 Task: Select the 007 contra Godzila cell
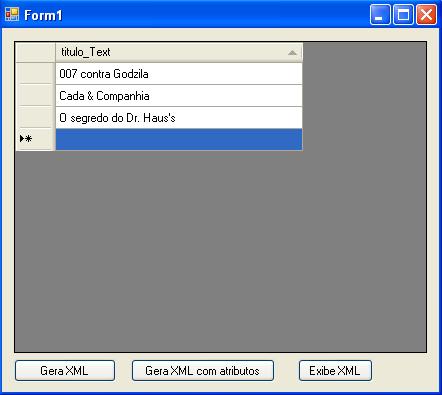point(179,74)
